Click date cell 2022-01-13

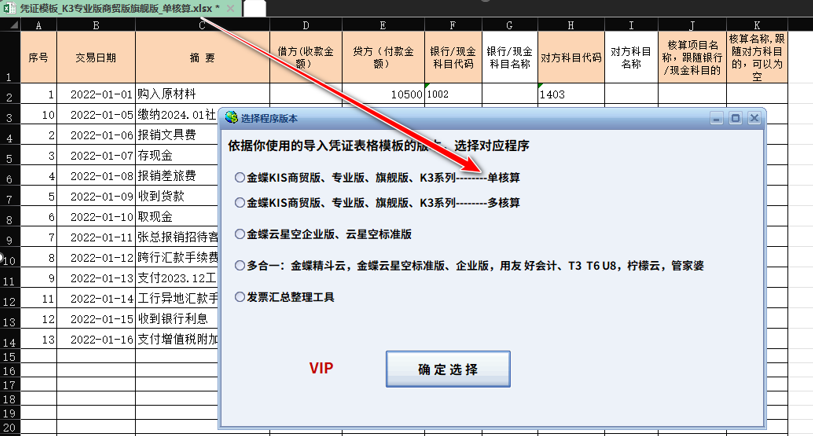[96, 278]
